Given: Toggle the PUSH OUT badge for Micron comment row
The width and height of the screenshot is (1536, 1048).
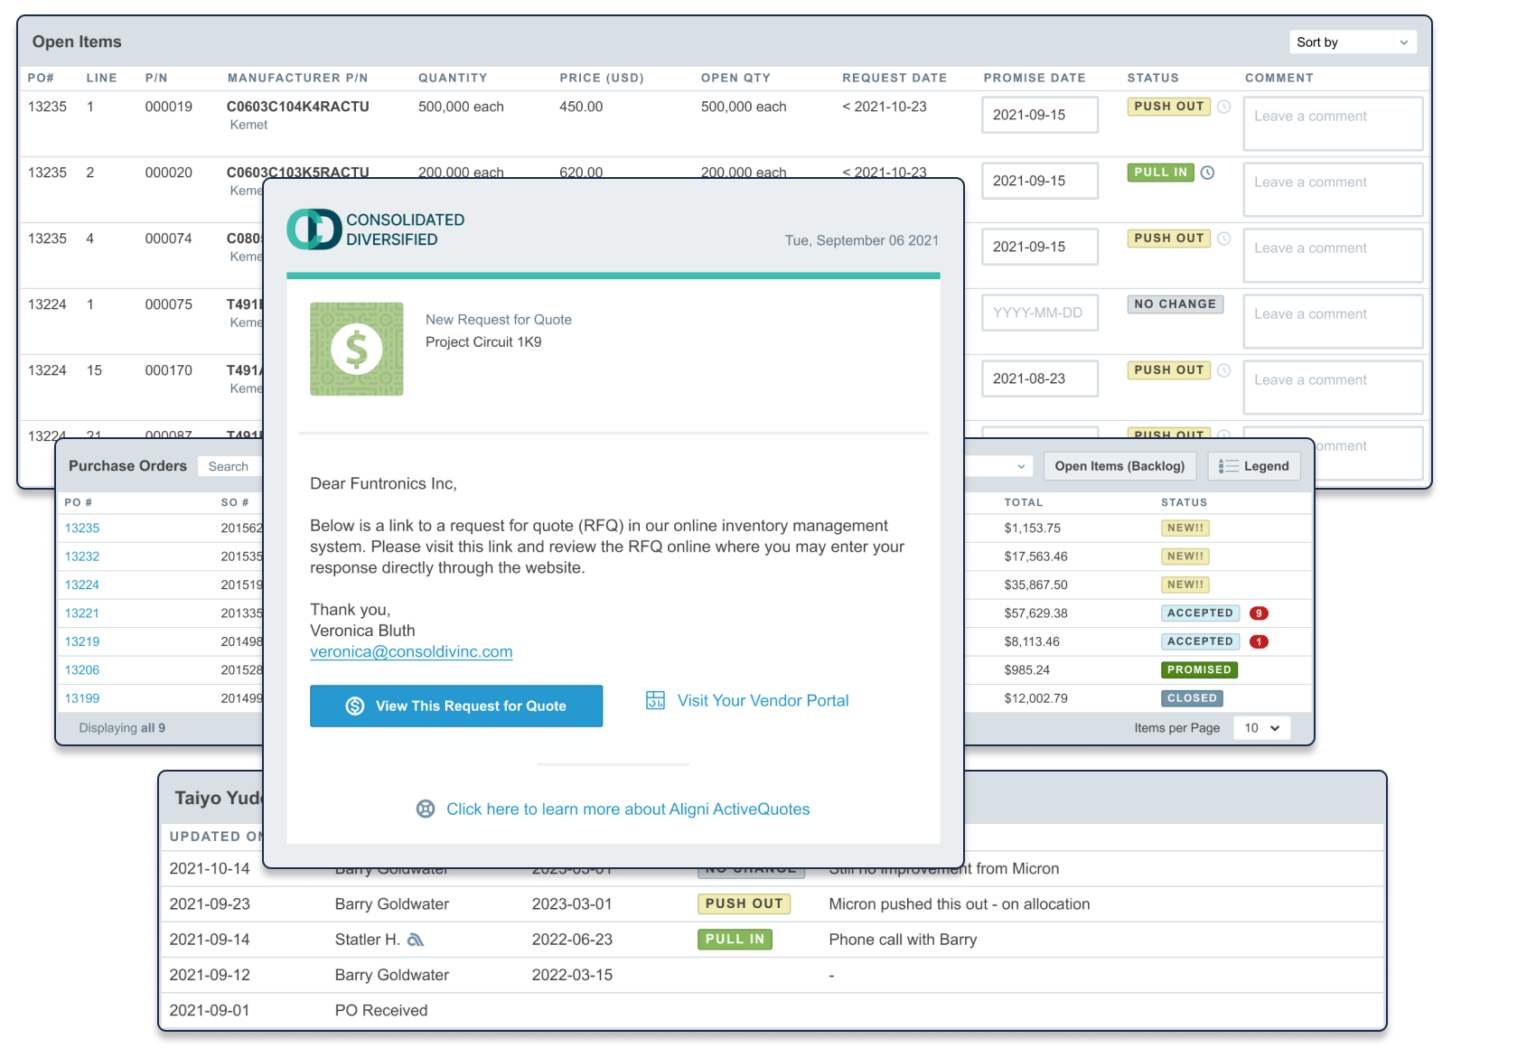Looking at the screenshot, I should [x=744, y=903].
